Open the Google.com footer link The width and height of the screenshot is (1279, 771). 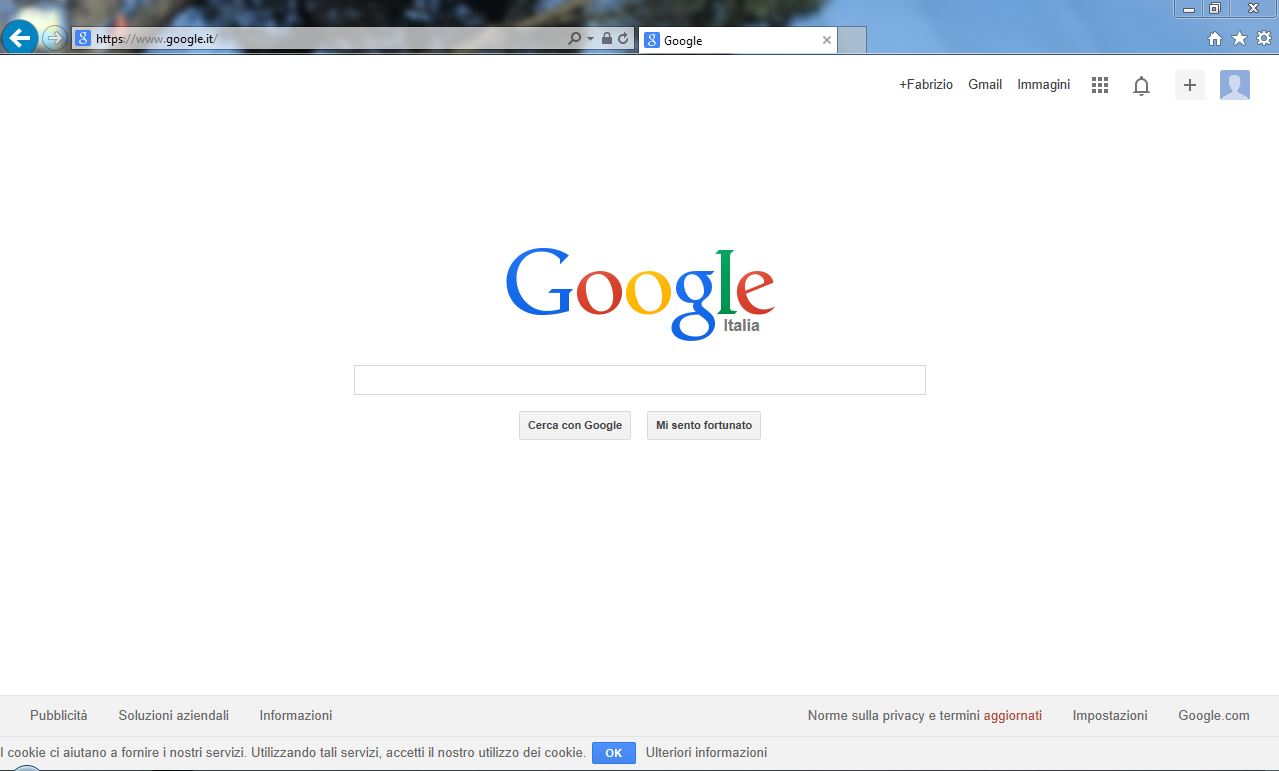click(x=1214, y=715)
